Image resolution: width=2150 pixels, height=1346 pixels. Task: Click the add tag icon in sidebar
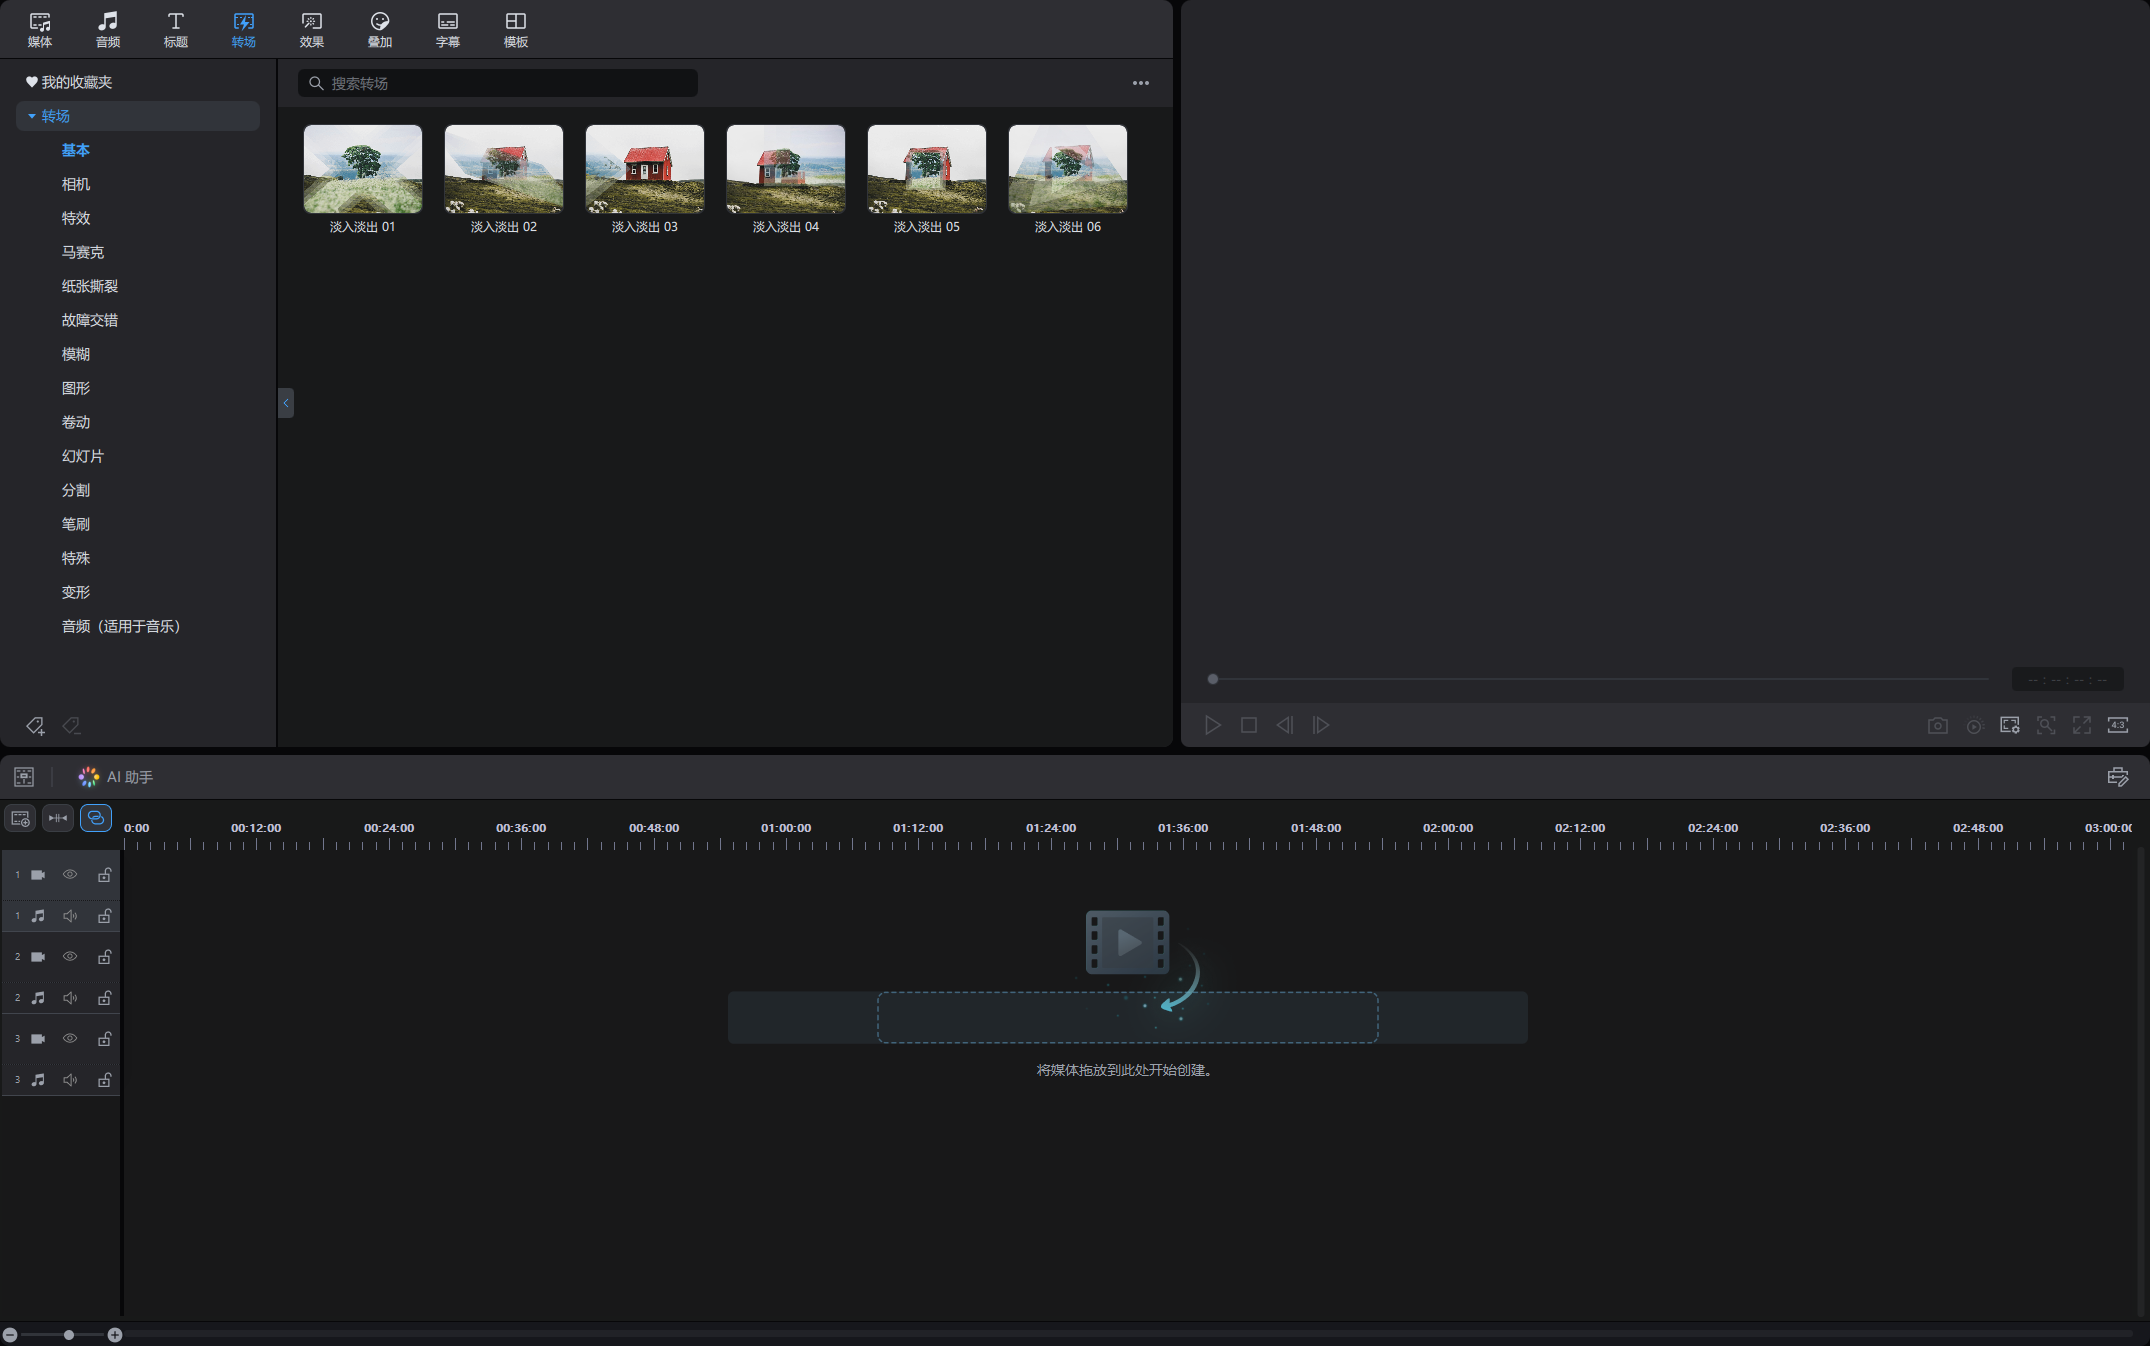(x=35, y=726)
